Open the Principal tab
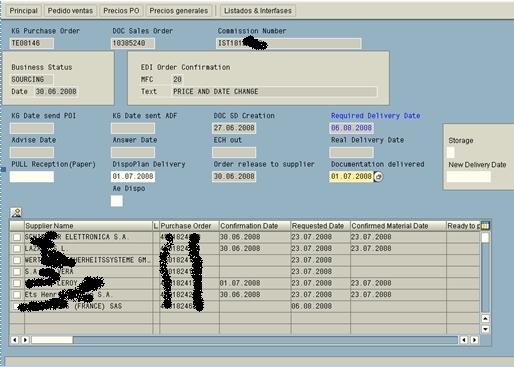The height and width of the screenshot is (367, 514). [x=23, y=11]
